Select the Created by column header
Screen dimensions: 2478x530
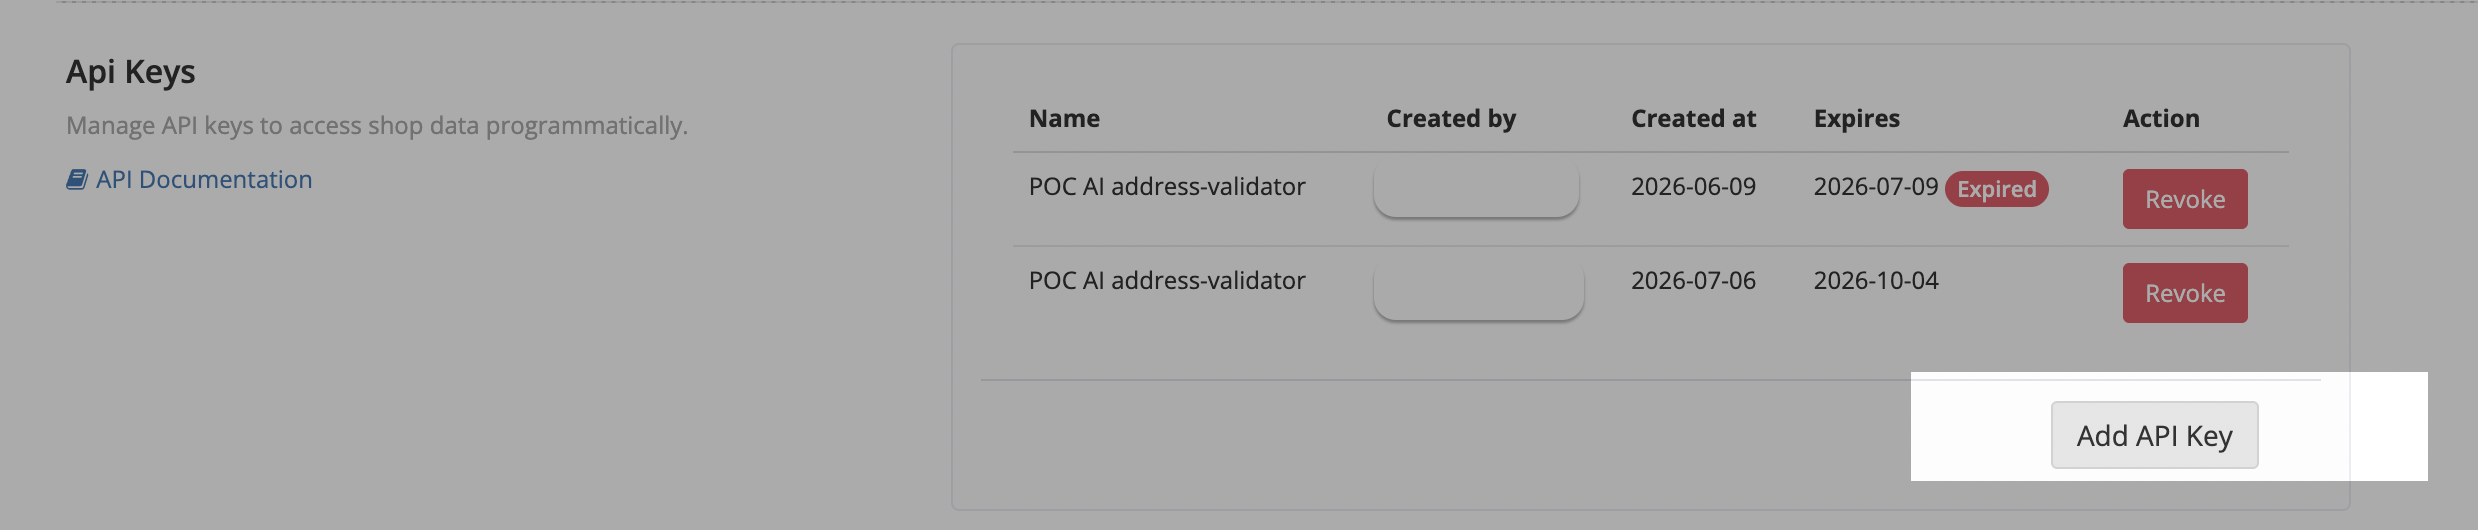[x=1451, y=119]
